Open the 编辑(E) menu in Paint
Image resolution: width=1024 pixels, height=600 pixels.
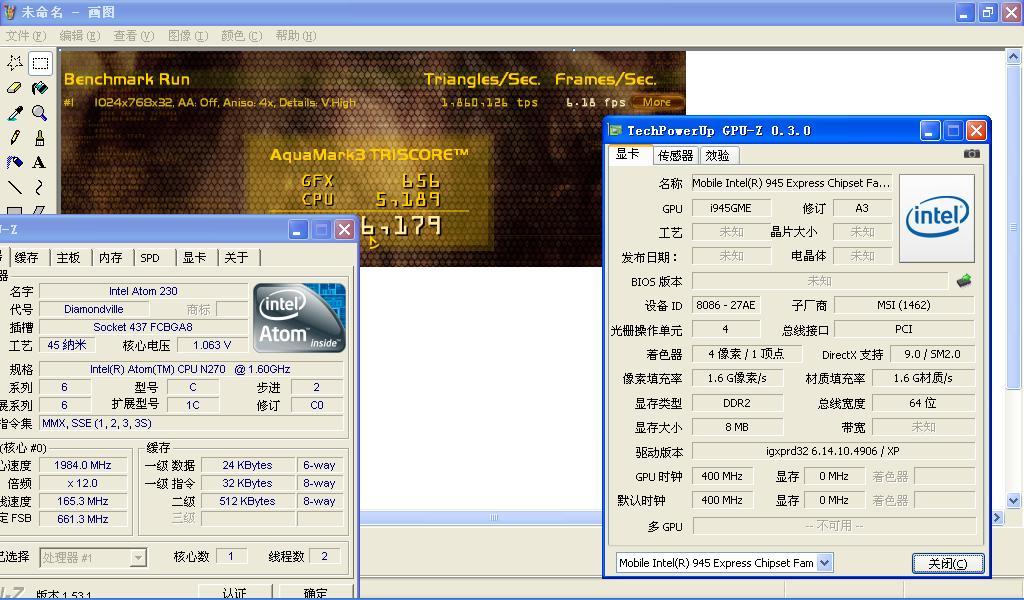[x=80, y=36]
